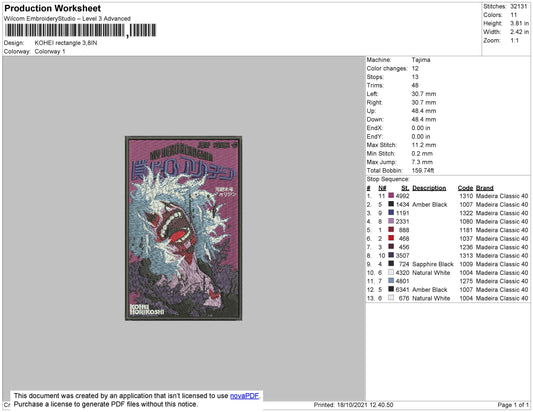Select blue swatch for stop 3

coord(391,212)
